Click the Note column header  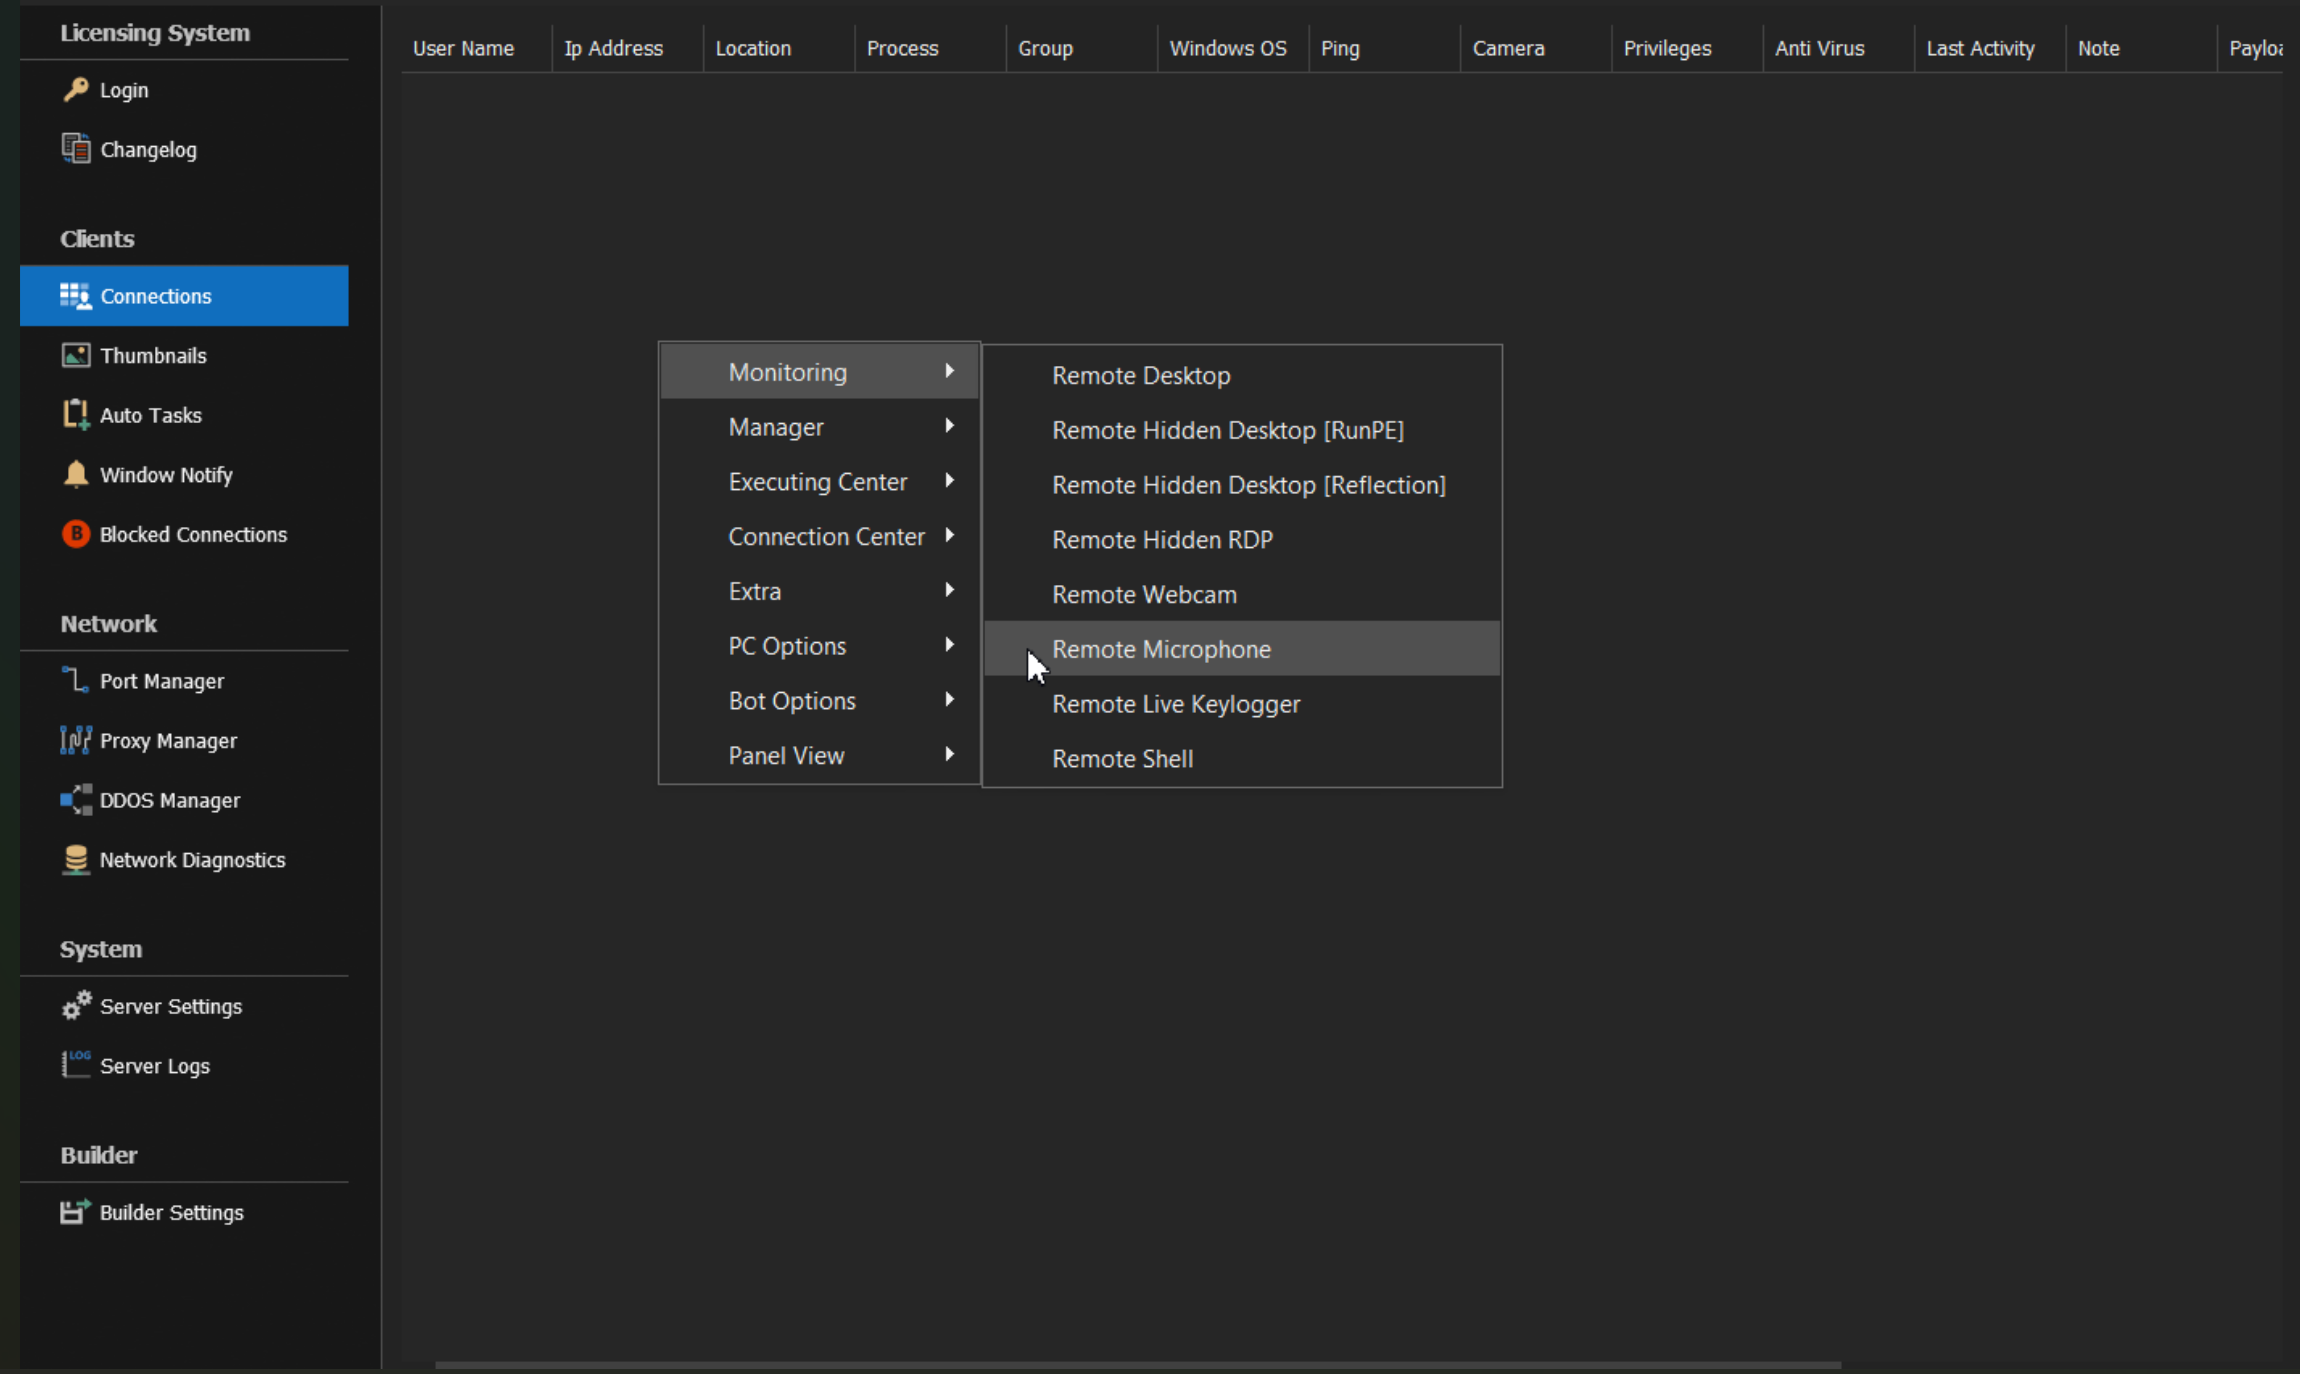point(2141,48)
